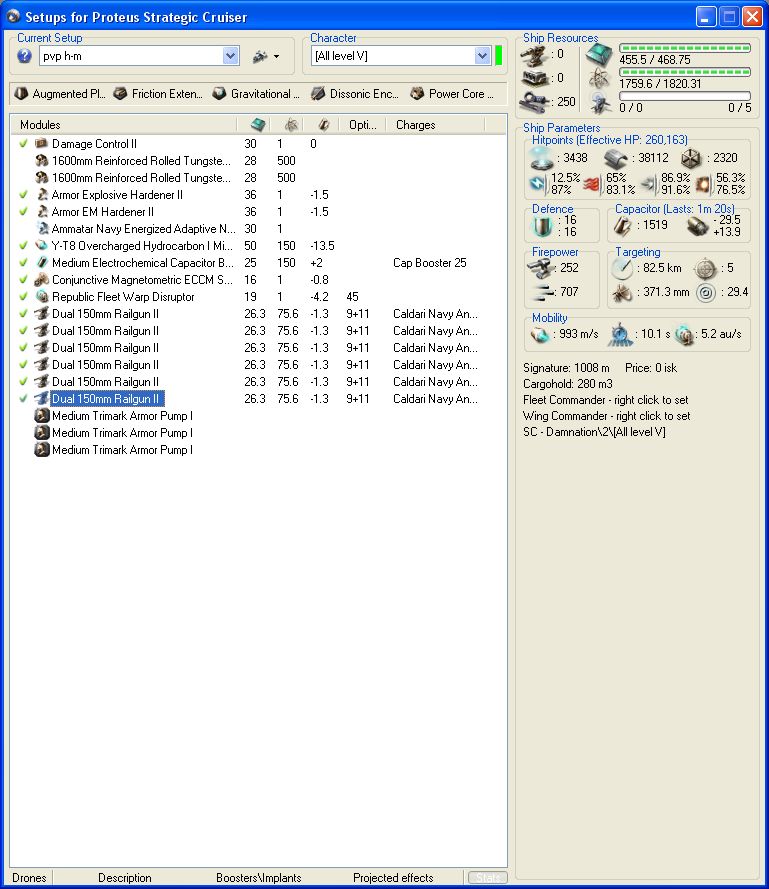Viewport: 769px width, 889px height.
Task: Click the launcher hardpoints icon
Action: (x=535, y=78)
